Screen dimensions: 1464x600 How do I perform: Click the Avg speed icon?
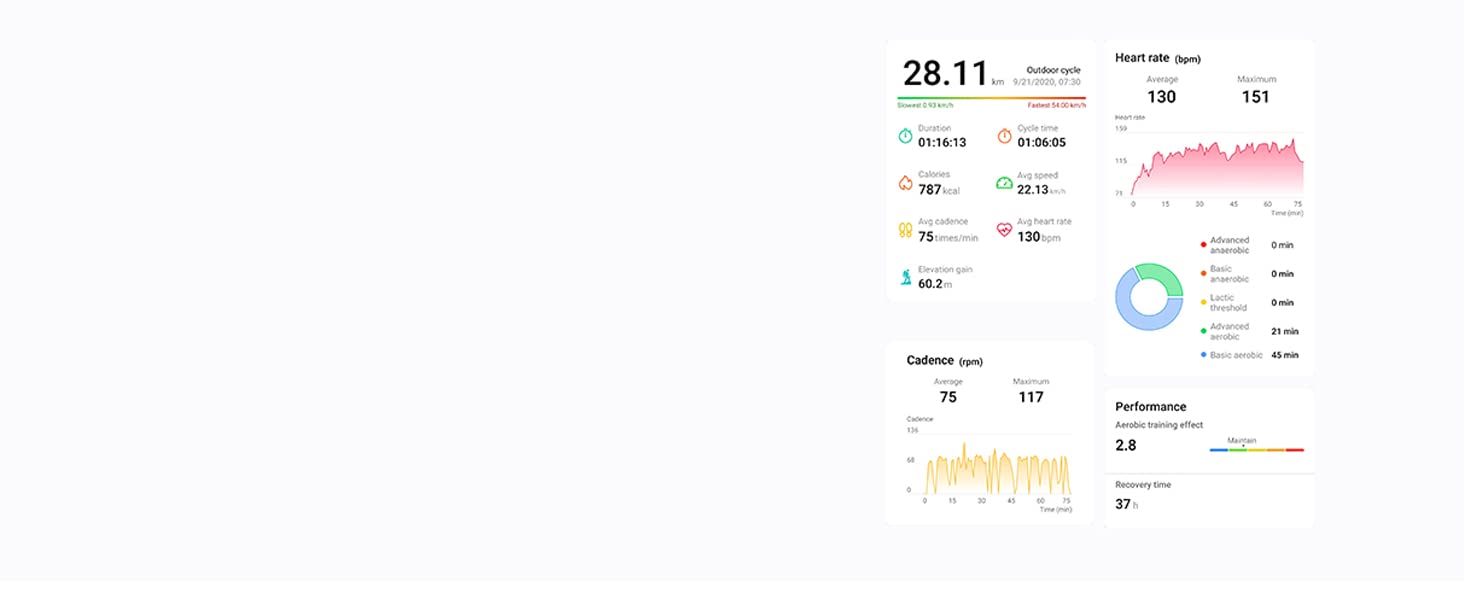click(x=1004, y=182)
